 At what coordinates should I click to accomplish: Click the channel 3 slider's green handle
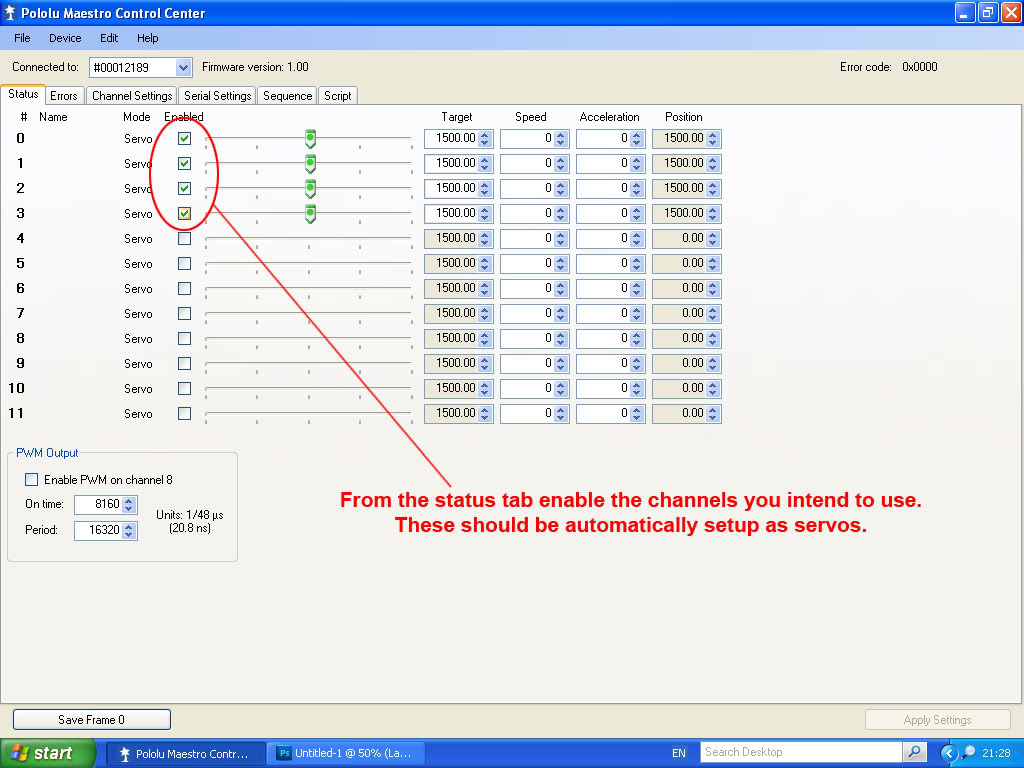pyautogui.click(x=310, y=214)
